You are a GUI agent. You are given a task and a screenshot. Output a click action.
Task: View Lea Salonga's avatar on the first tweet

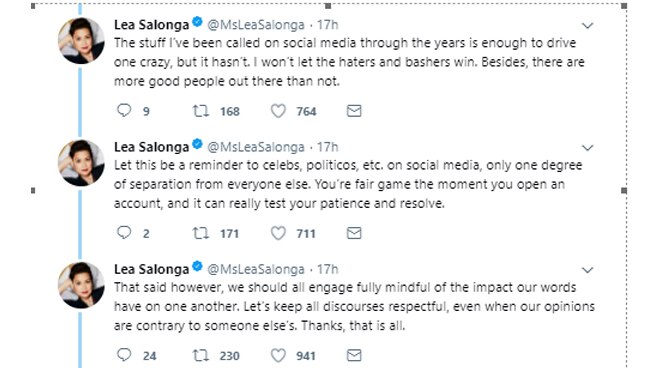coord(81,41)
